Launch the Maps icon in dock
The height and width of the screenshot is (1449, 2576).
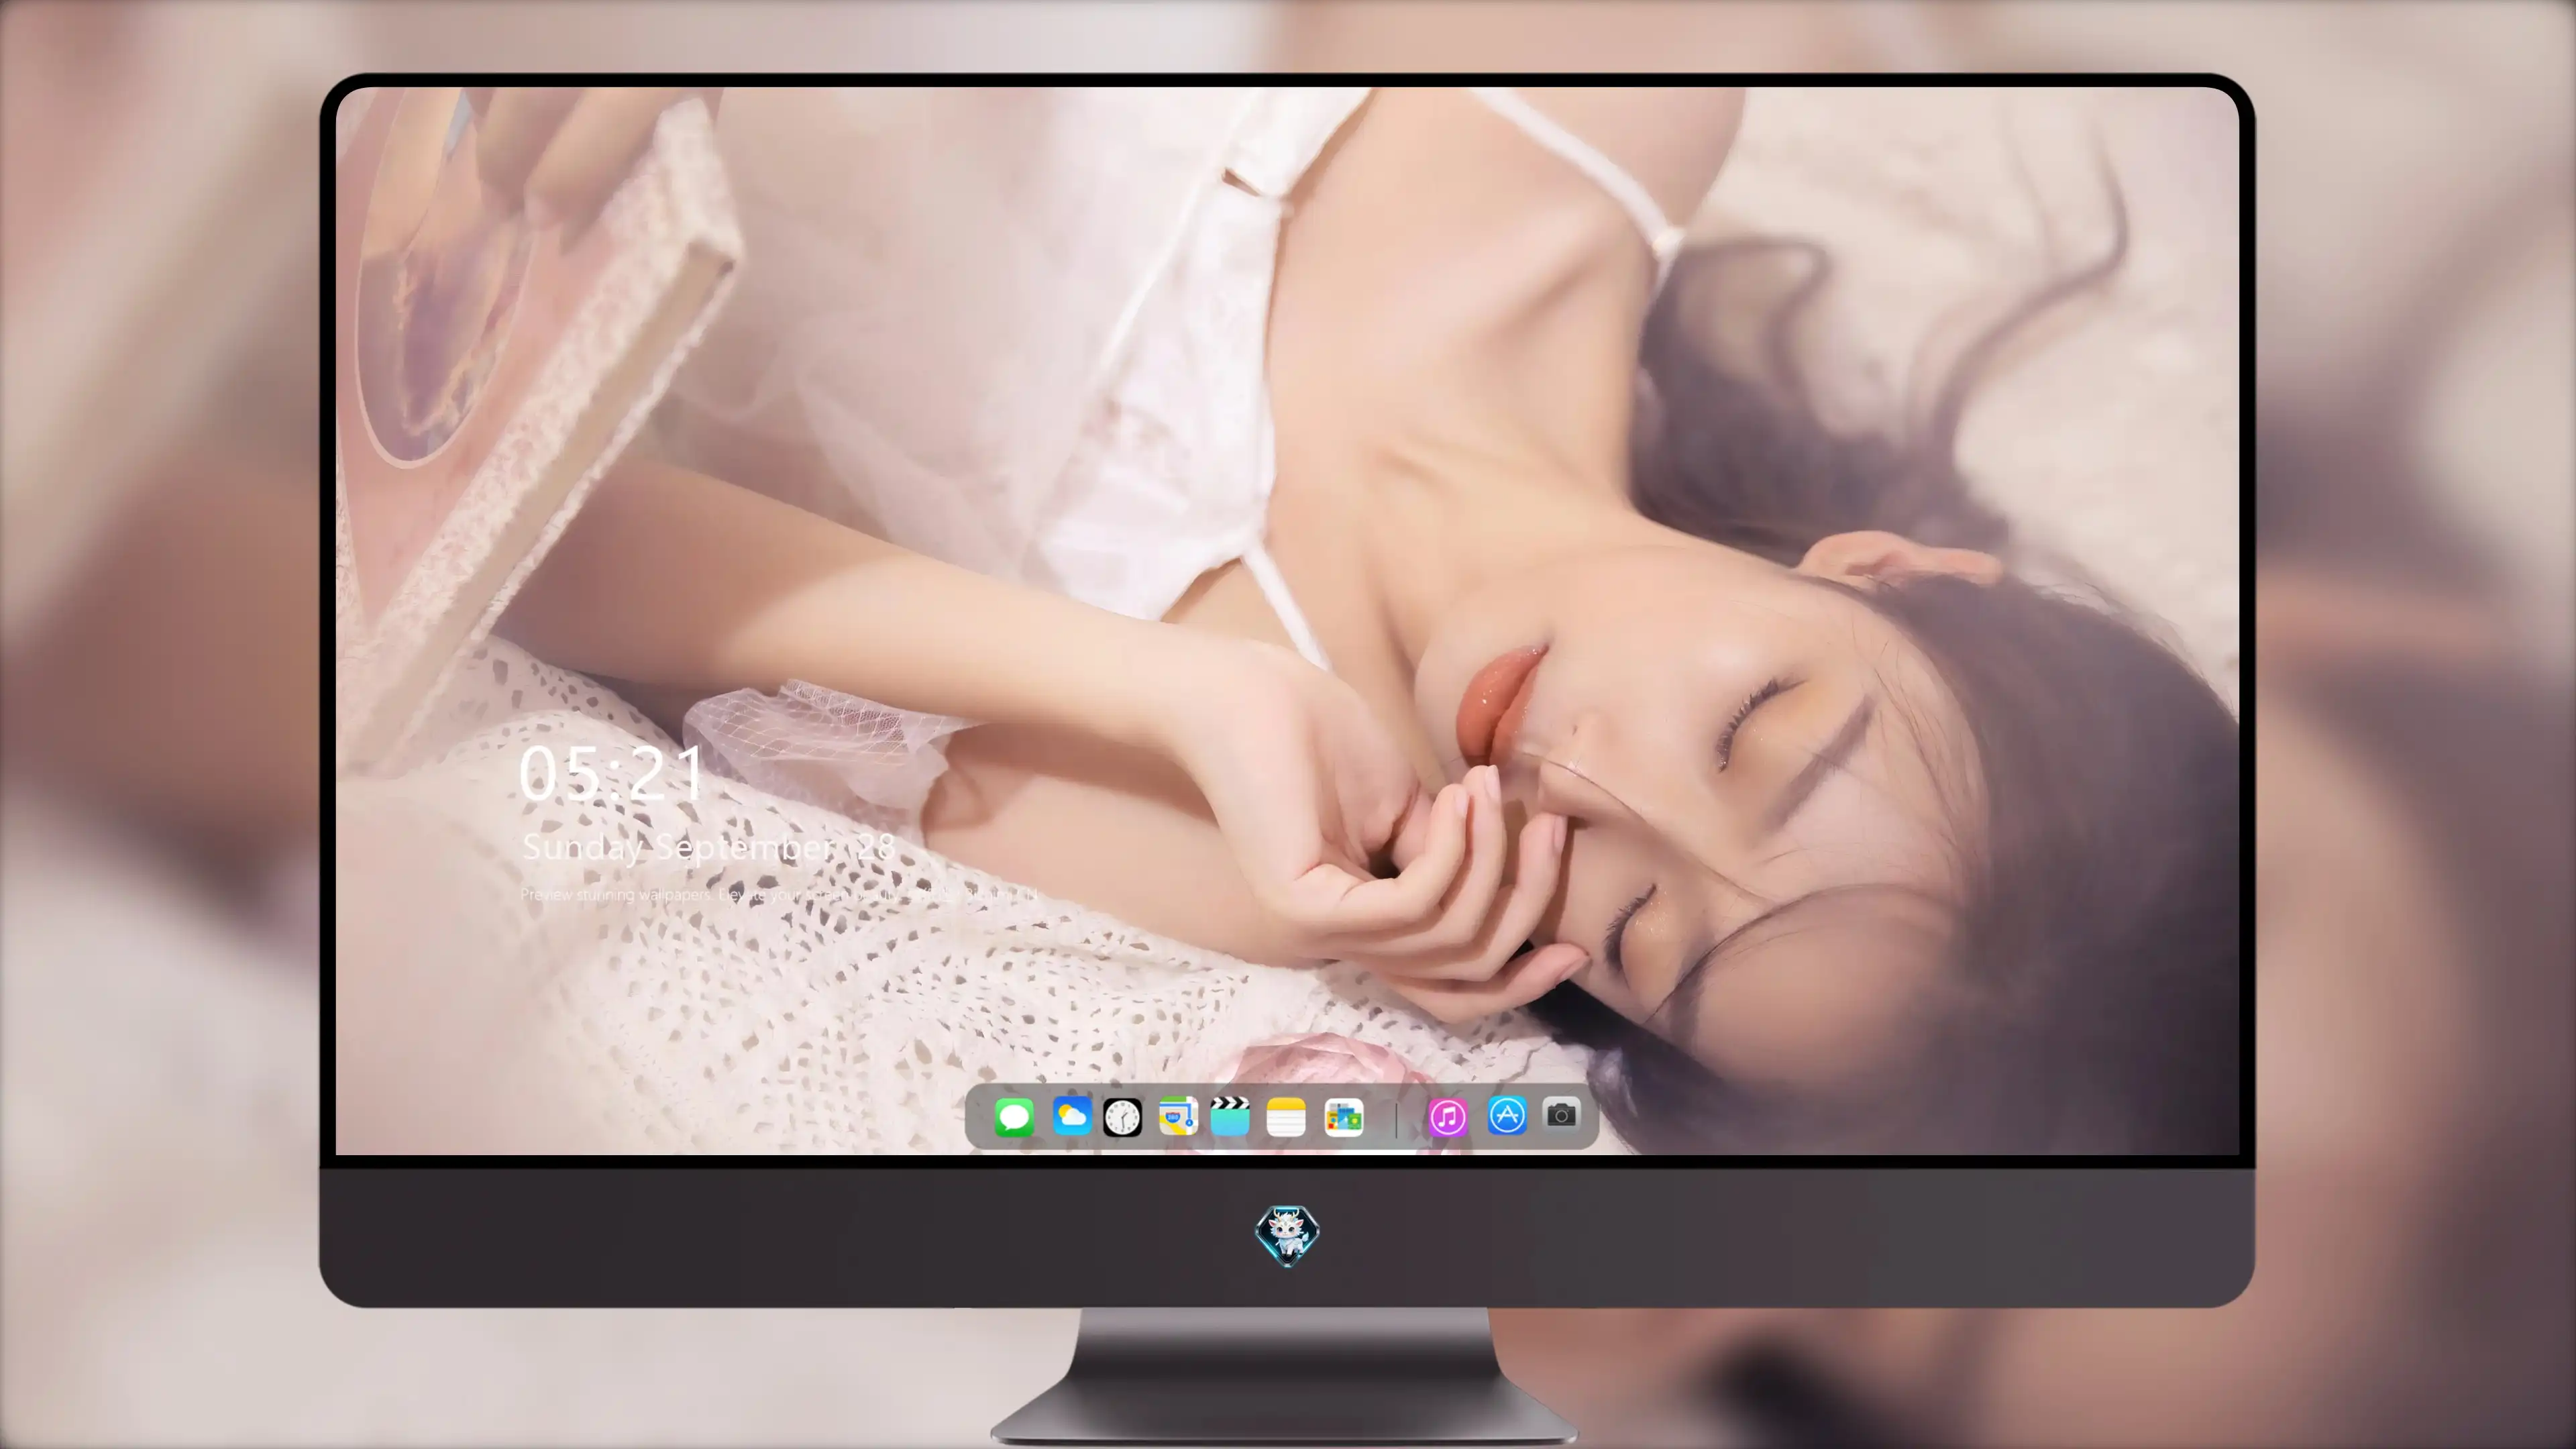point(1178,1116)
